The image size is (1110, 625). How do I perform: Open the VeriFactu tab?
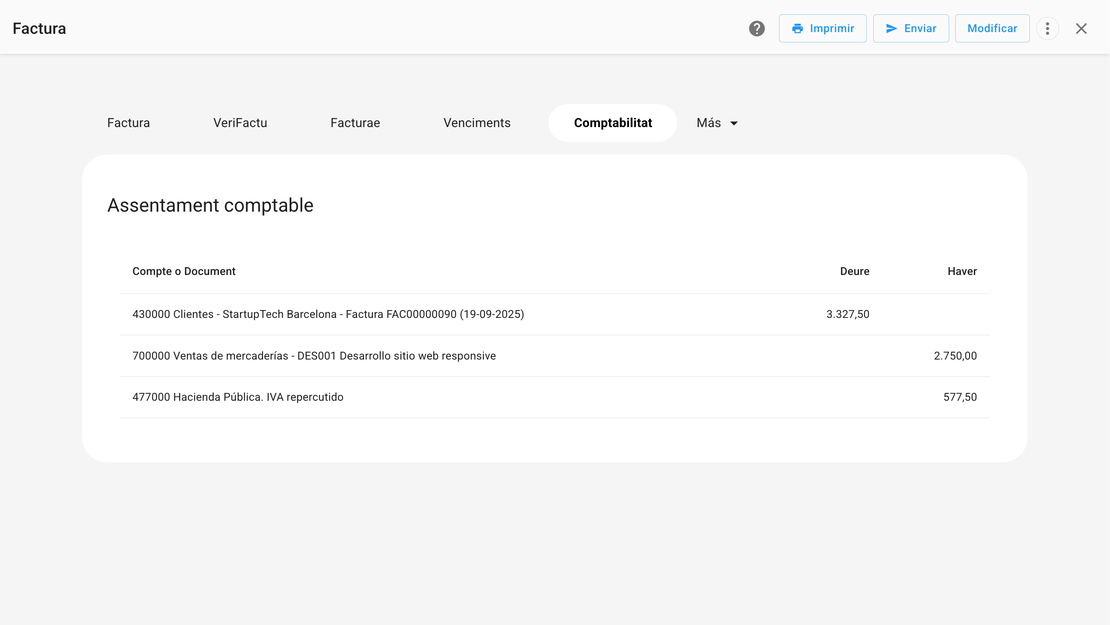coord(240,123)
